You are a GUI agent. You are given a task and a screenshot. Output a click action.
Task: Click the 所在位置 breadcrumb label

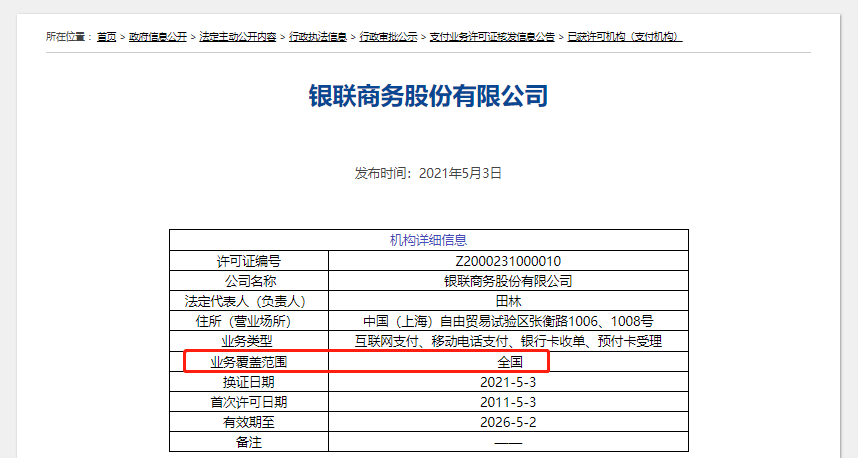[69, 37]
